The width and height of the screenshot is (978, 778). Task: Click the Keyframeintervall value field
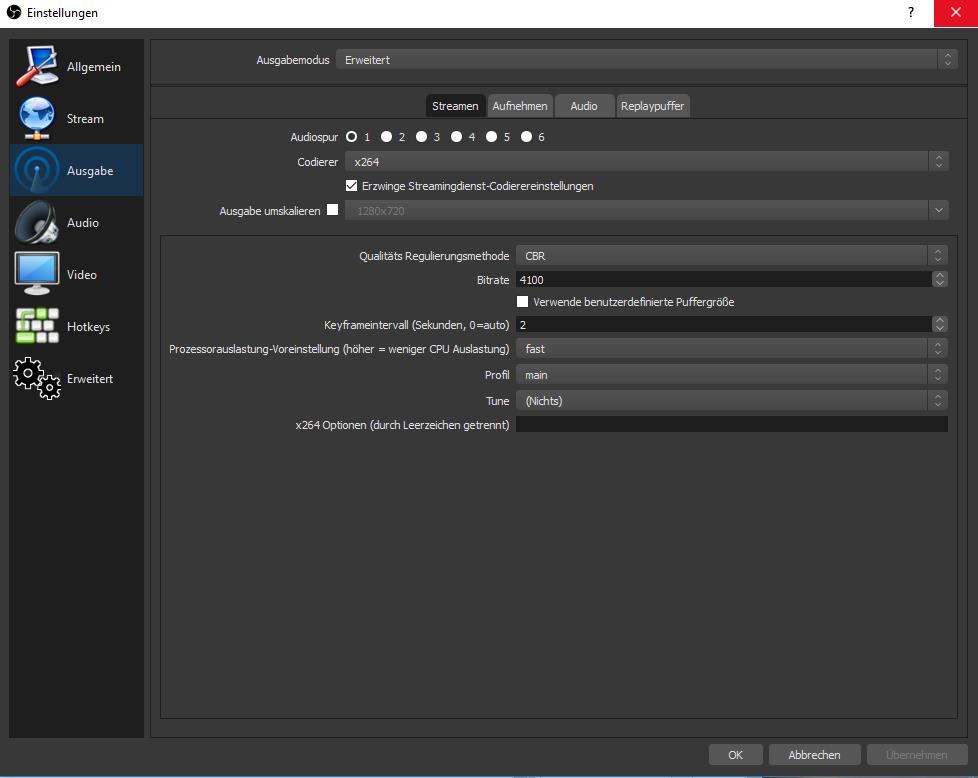[724, 324]
